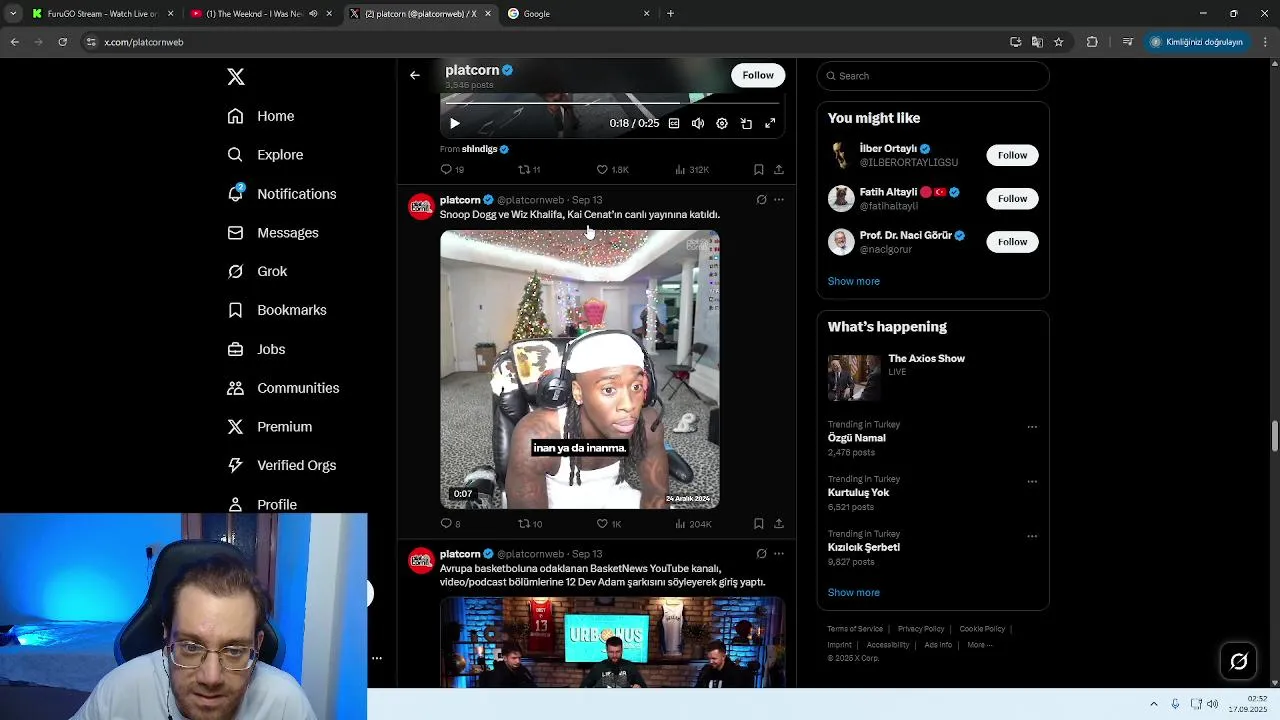Go to Home in the sidebar

(x=260, y=116)
